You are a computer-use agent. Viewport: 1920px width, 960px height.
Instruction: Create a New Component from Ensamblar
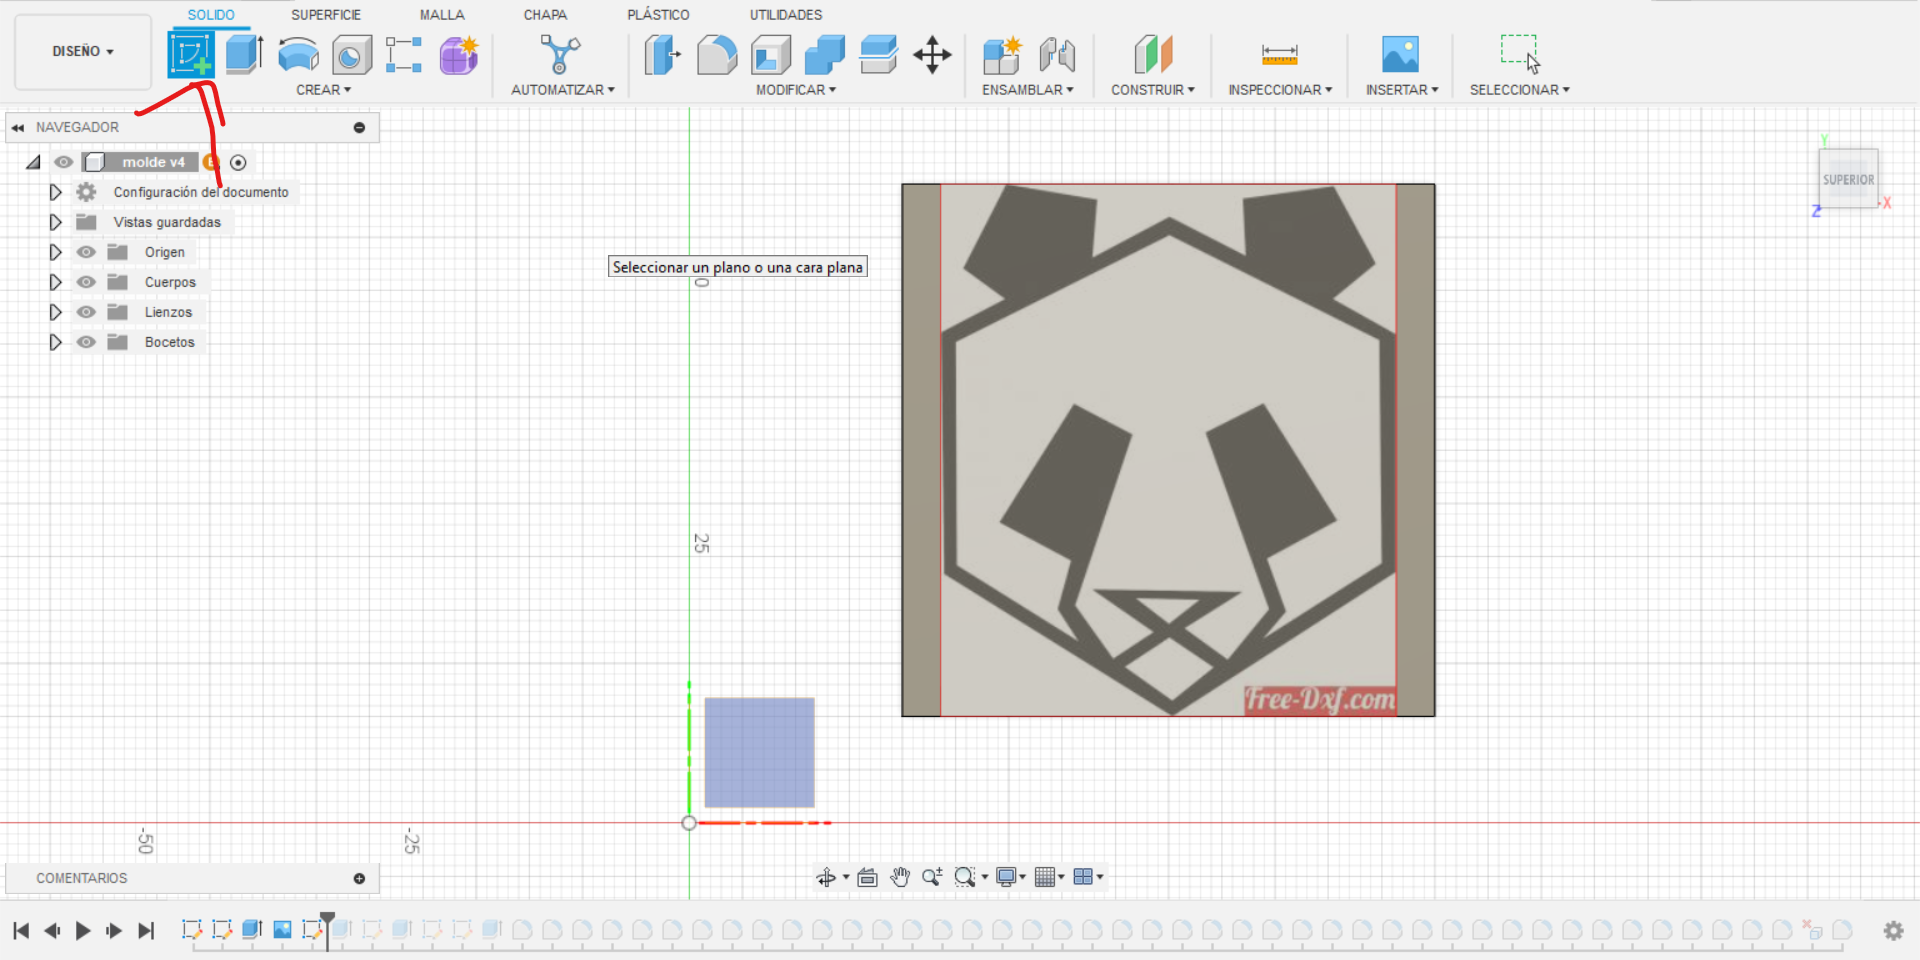[1002, 54]
